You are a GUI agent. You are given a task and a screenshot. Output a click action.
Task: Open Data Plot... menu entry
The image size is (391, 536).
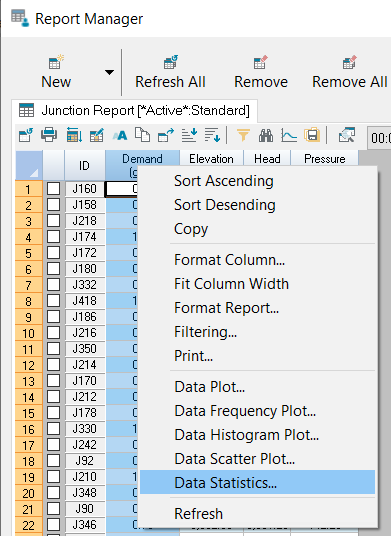click(x=257, y=387)
